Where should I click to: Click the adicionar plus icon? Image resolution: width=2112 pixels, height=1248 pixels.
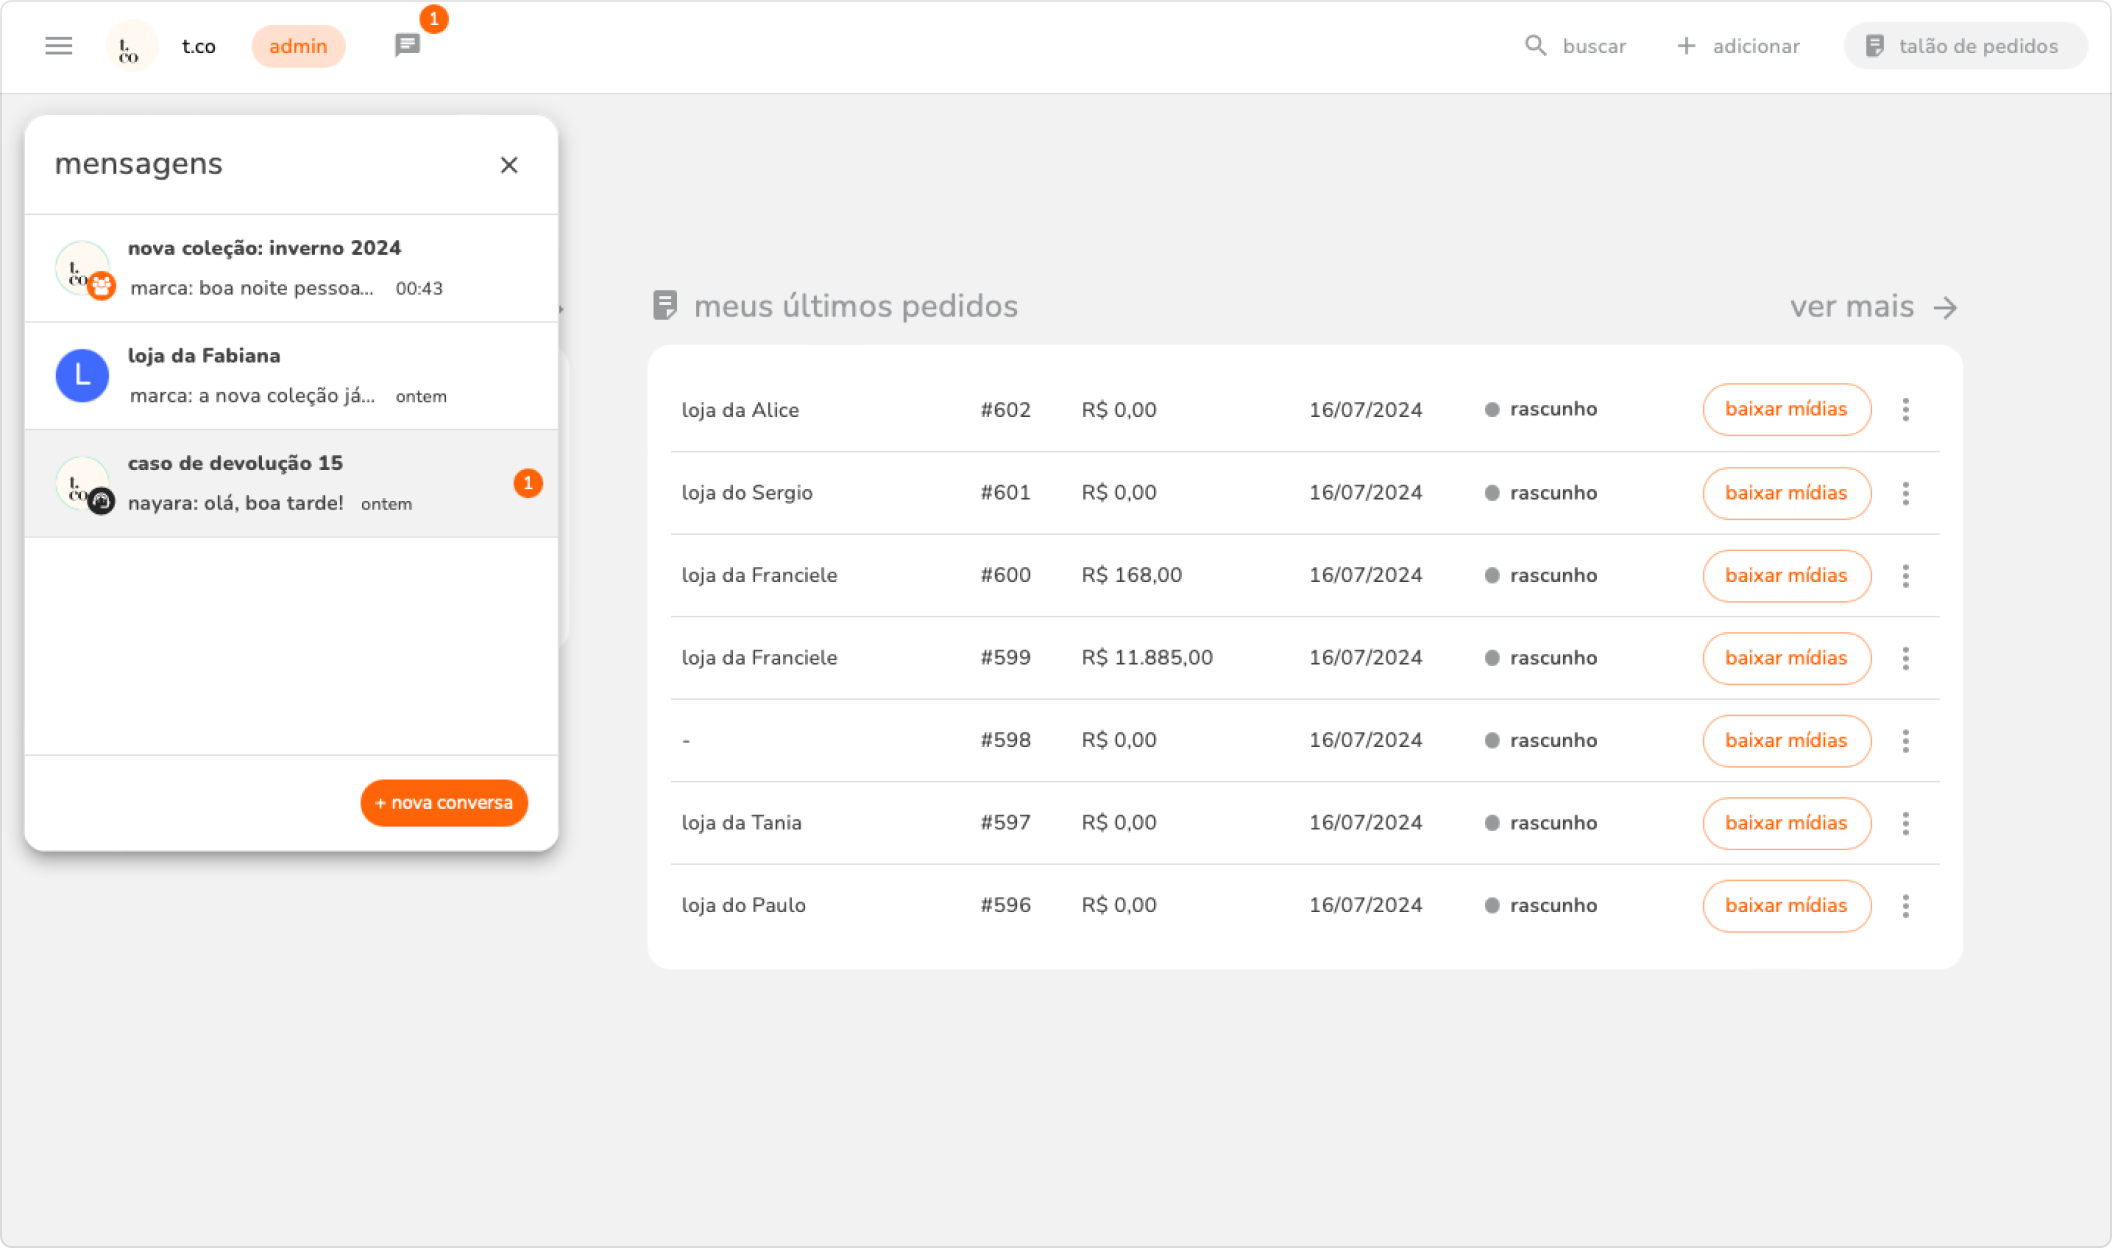[x=1686, y=46]
